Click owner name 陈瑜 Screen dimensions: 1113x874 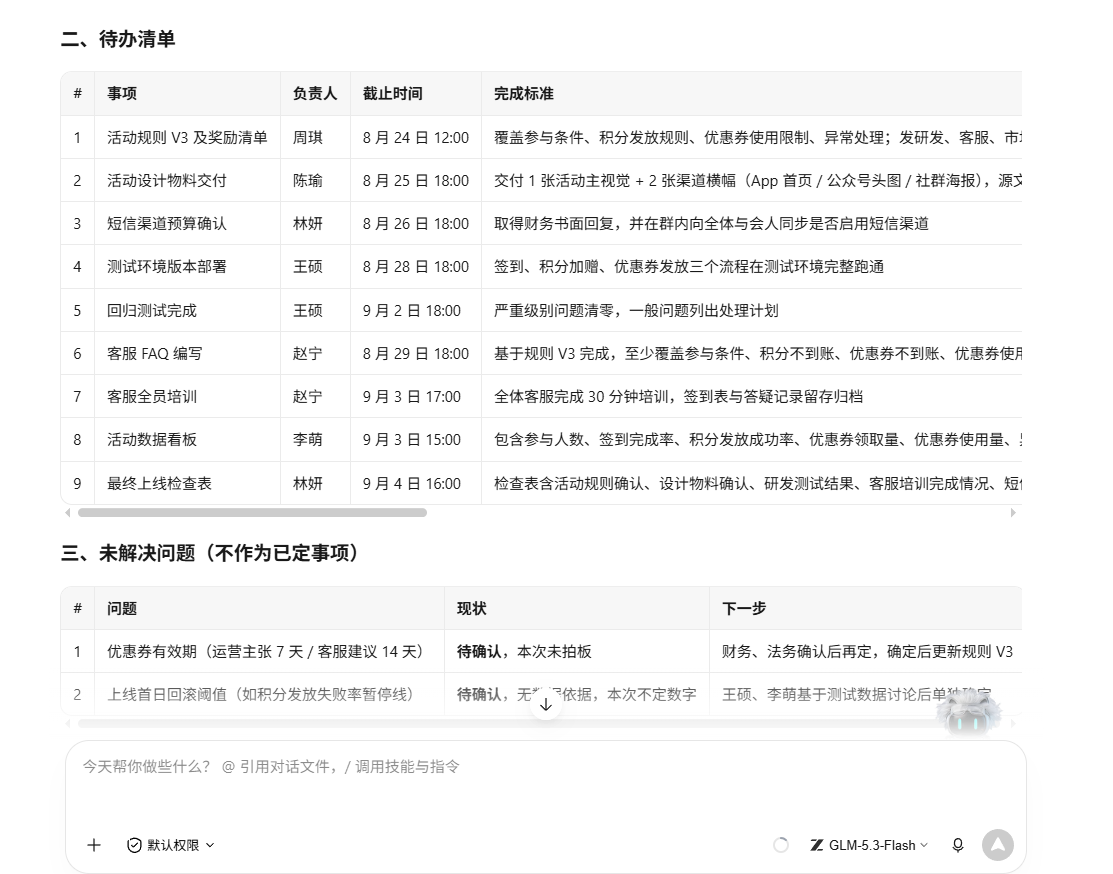pos(307,181)
